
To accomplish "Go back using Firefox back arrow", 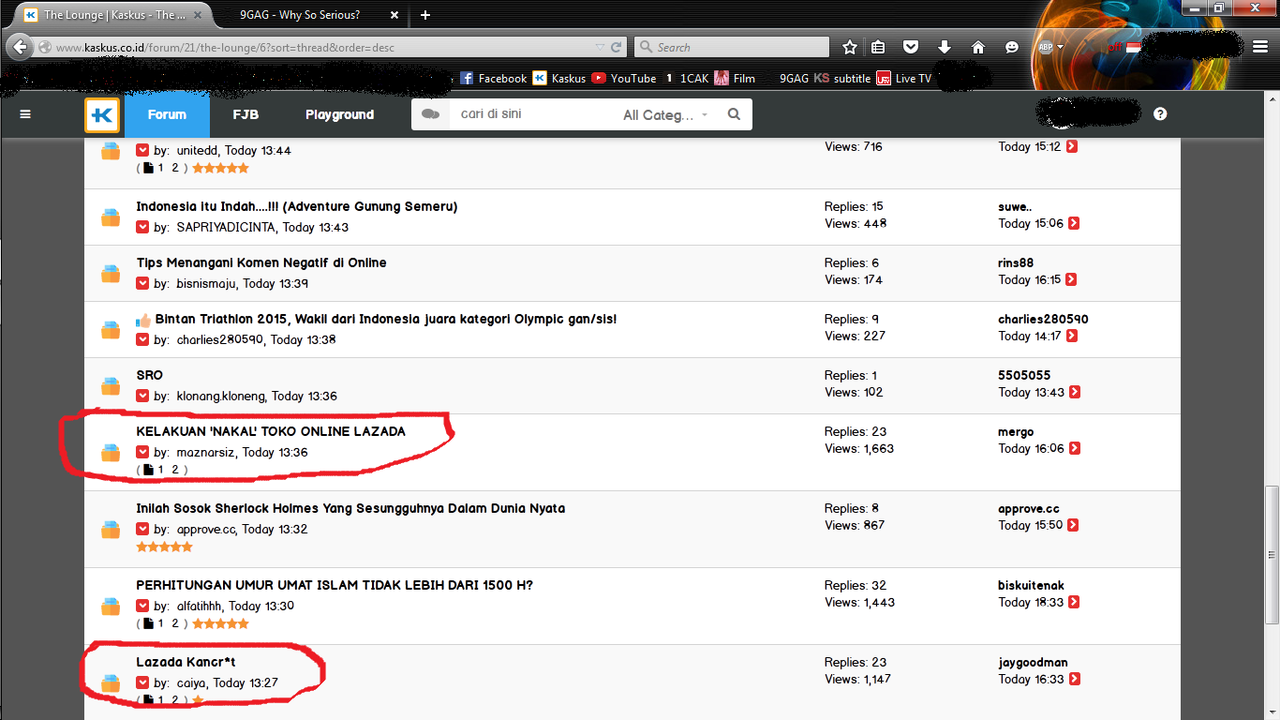I will (x=21, y=47).
